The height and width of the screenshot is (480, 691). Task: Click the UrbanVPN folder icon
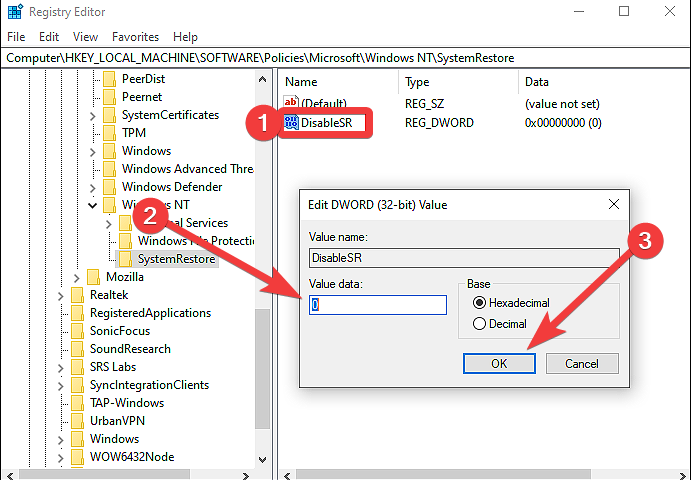[x=78, y=421]
